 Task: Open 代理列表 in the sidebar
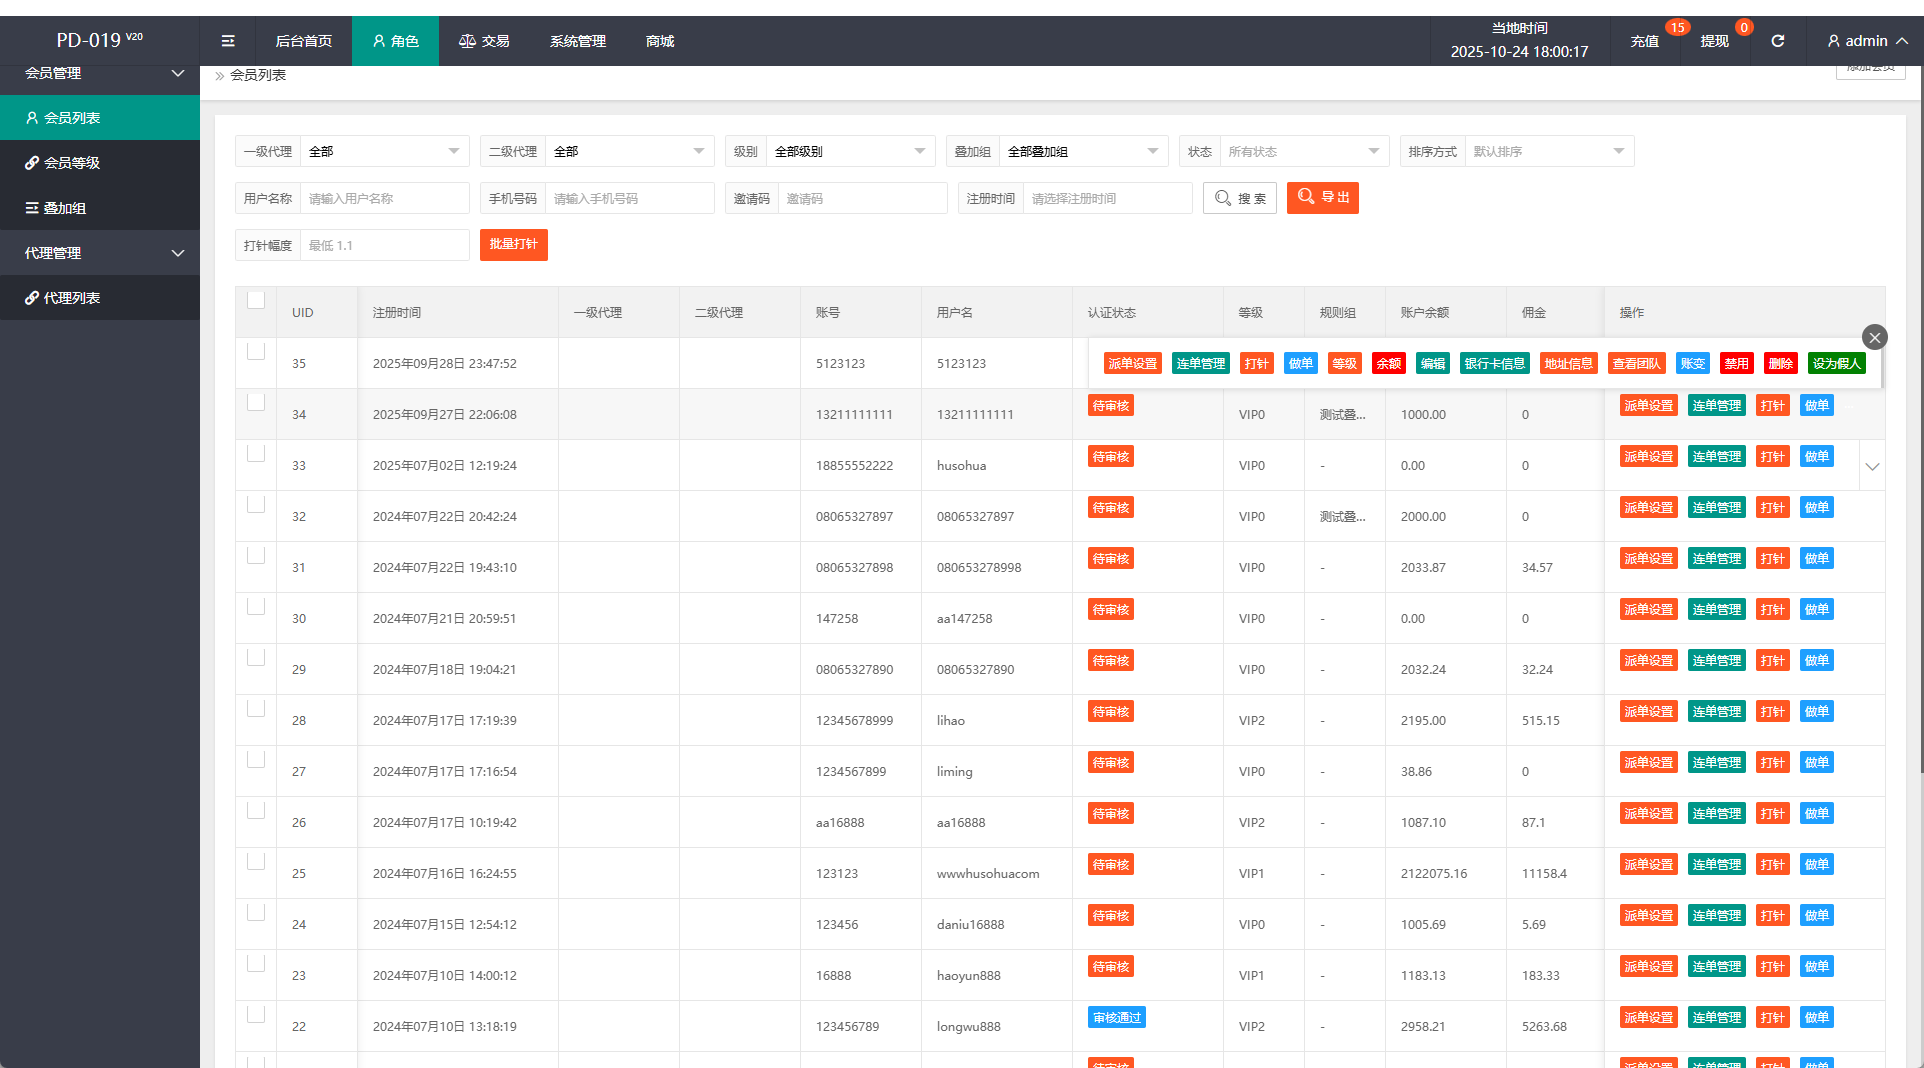click(72, 298)
